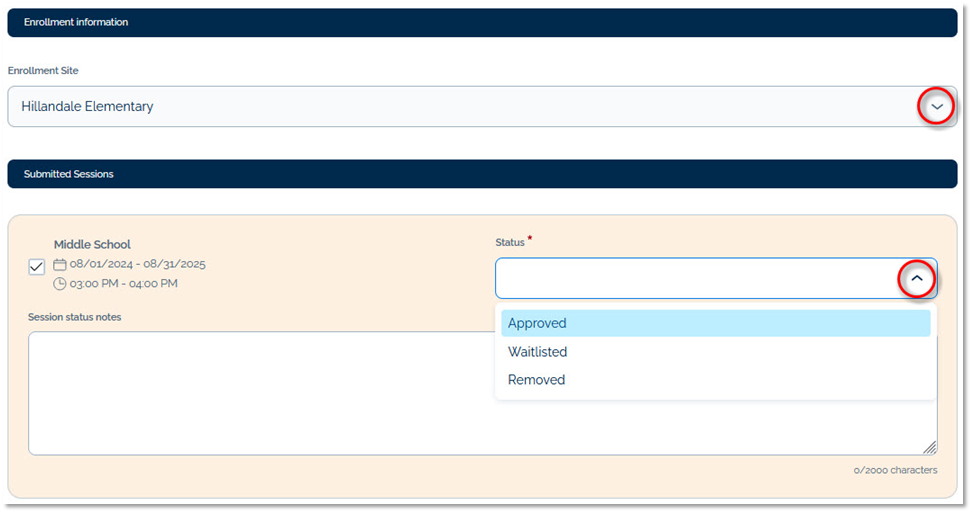
Task: Uncheck the Middle School session checkbox
Action: click(x=37, y=267)
